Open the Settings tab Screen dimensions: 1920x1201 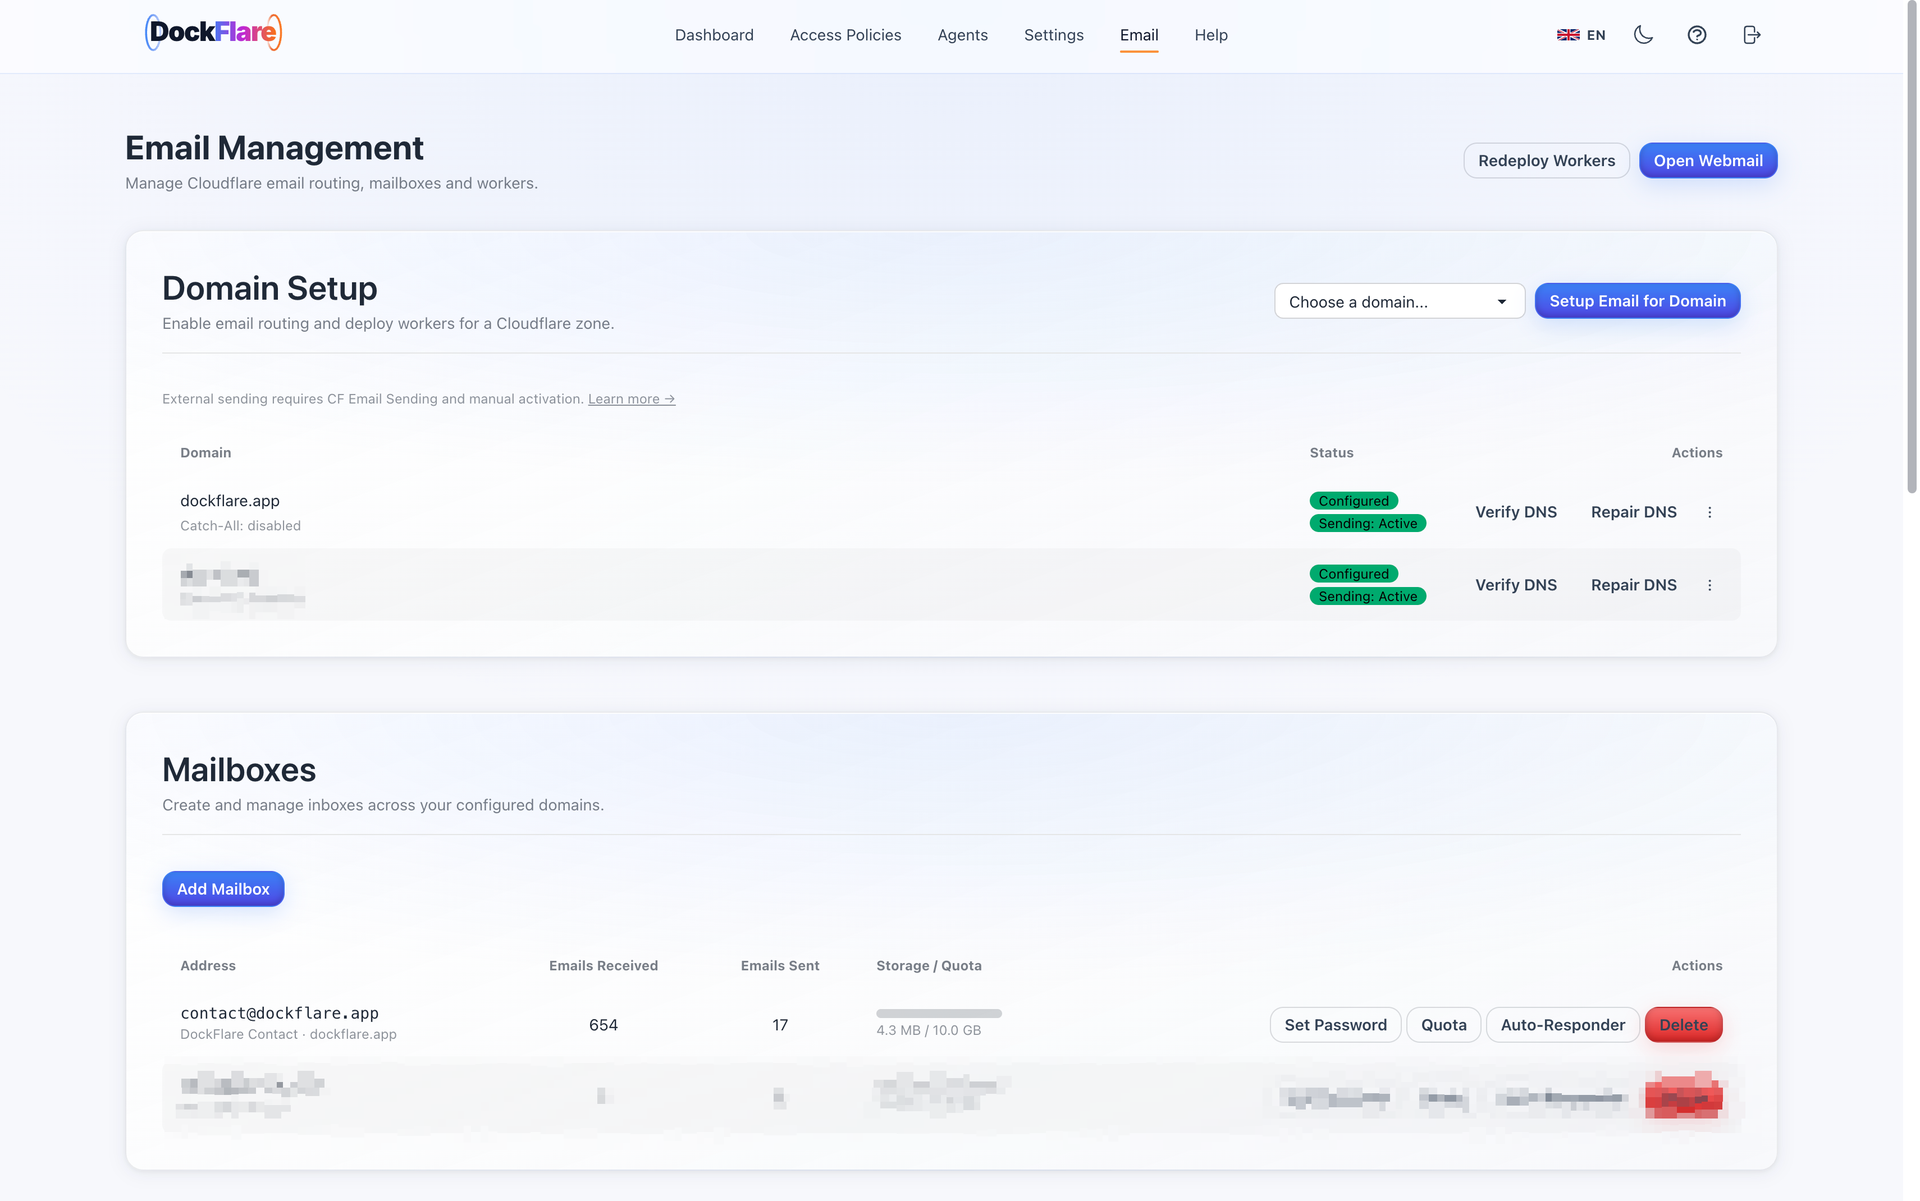pos(1053,35)
